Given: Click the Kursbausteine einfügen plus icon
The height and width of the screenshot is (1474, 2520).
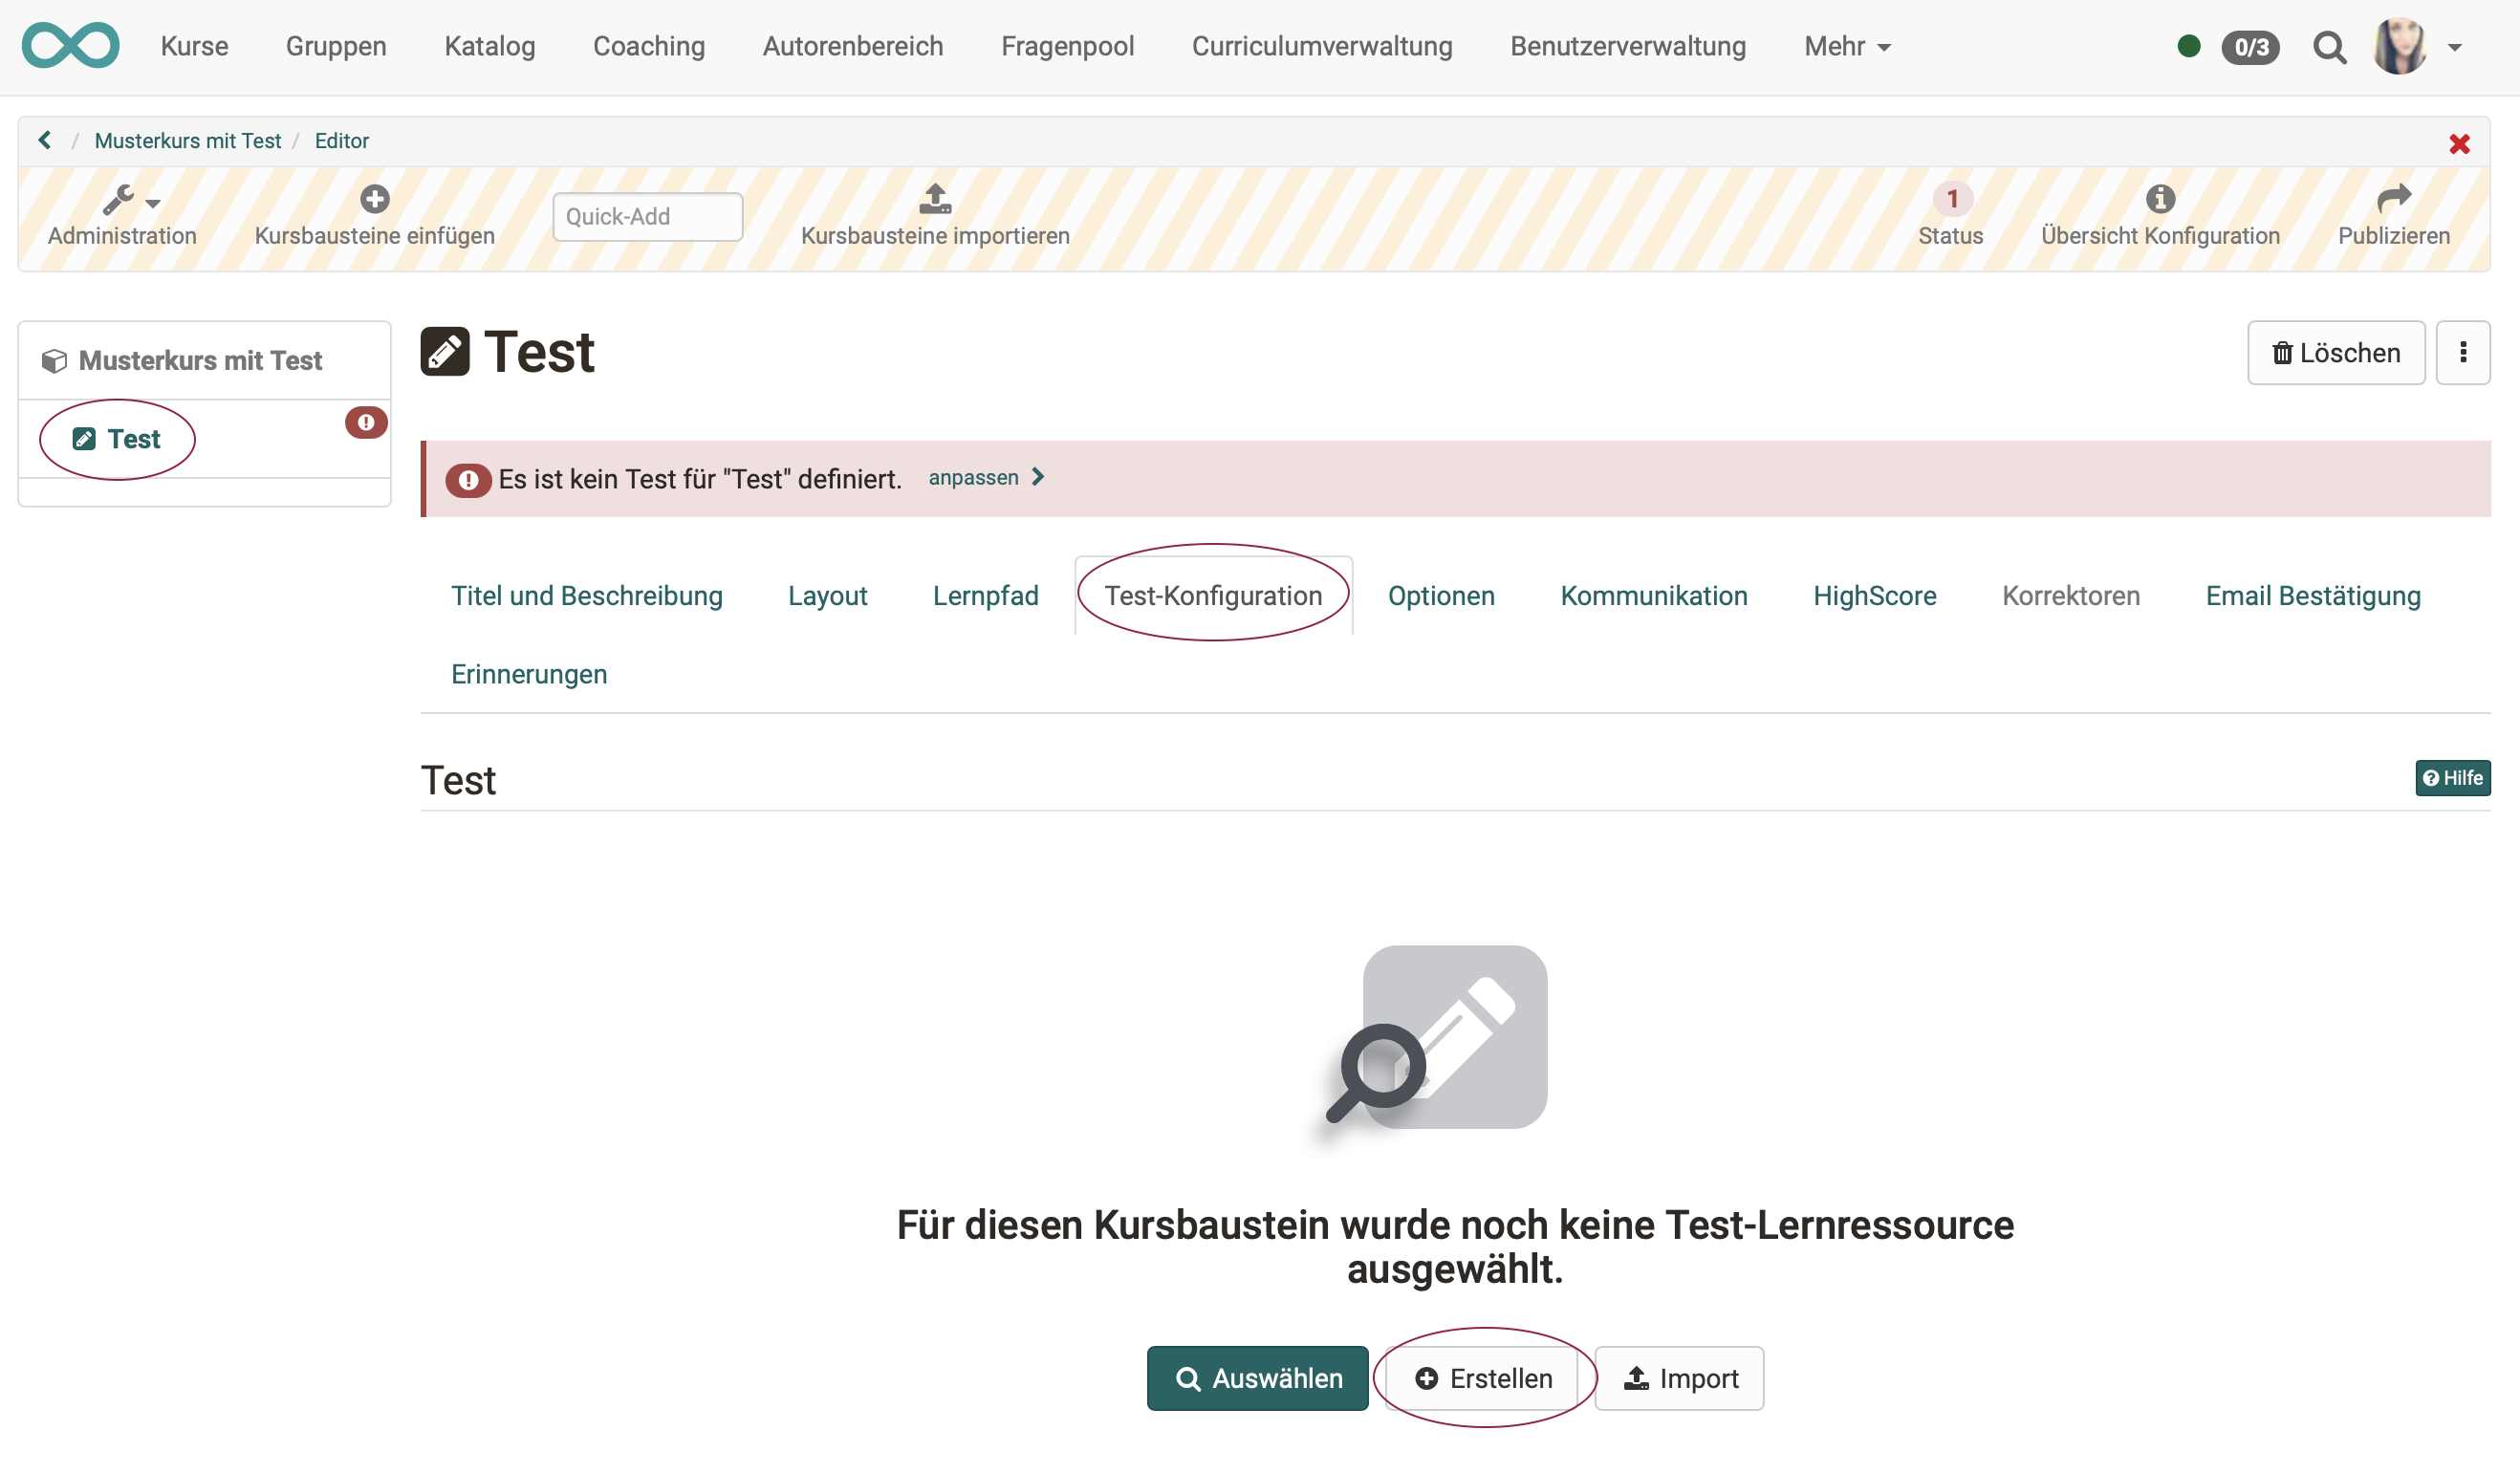Looking at the screenshot, I should coord(374,198).
